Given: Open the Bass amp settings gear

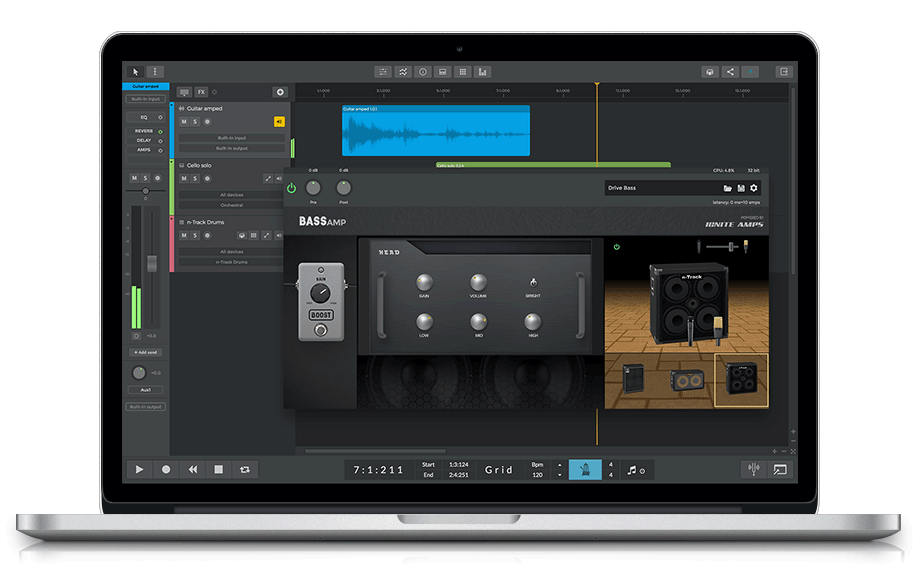Looking at the screenshot, I should [753, 188].
